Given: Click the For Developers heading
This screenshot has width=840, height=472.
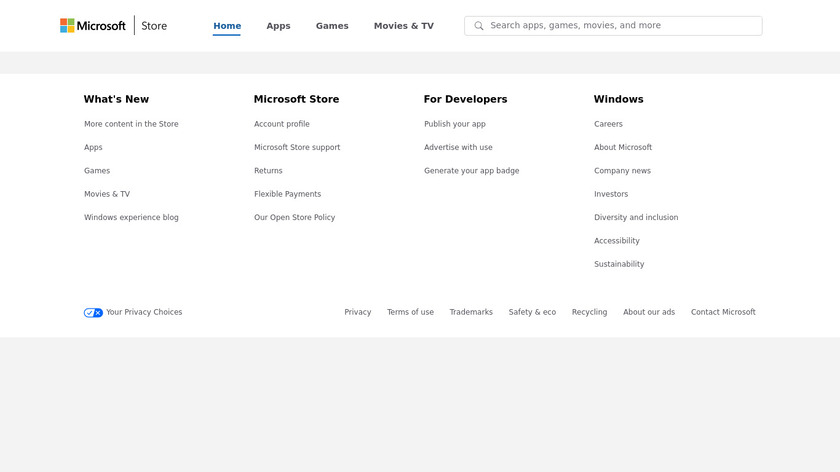Looking at the screenshot, I should tap(466, 99).
